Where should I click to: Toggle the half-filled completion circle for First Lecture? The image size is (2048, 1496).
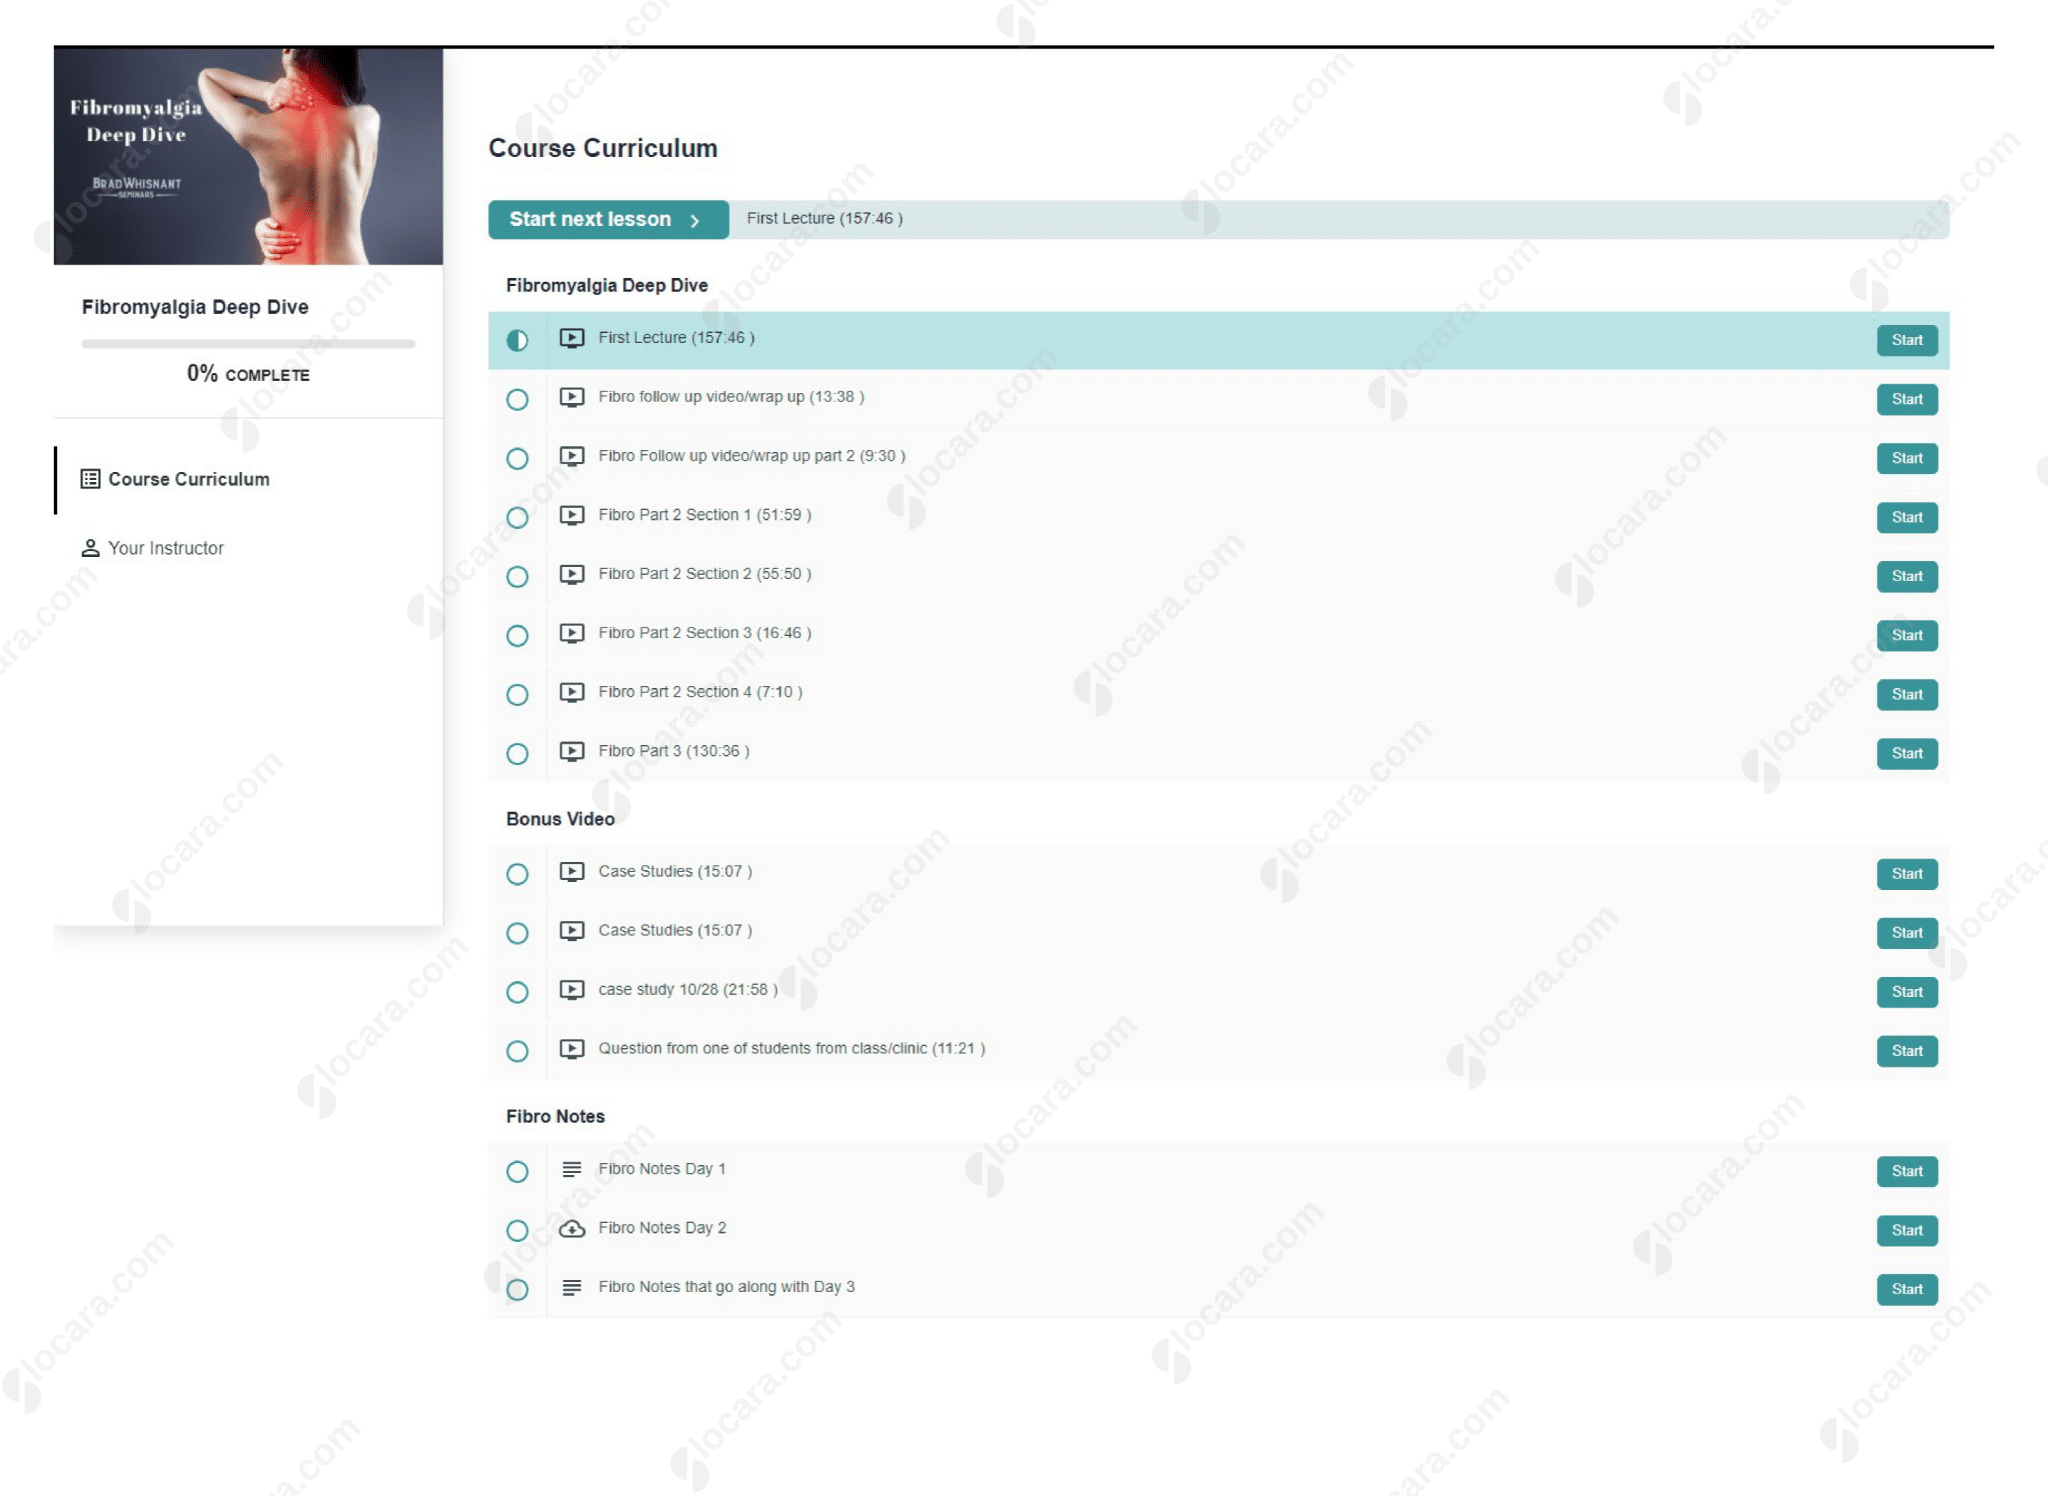click(x=517, y=340)
